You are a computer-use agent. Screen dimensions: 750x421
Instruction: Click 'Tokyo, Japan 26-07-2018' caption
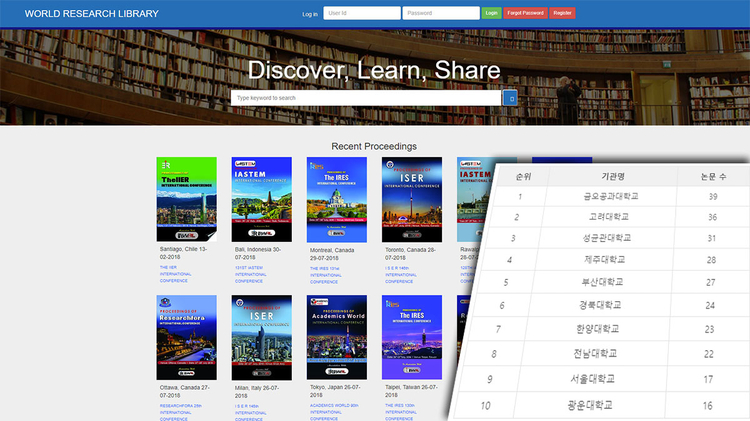click(x=335, y=390)
